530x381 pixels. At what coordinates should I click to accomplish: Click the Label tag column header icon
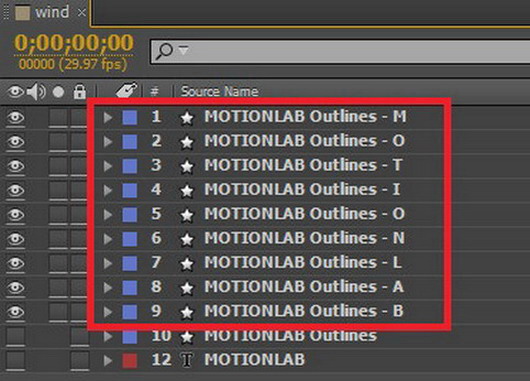[x=126, y=90]
